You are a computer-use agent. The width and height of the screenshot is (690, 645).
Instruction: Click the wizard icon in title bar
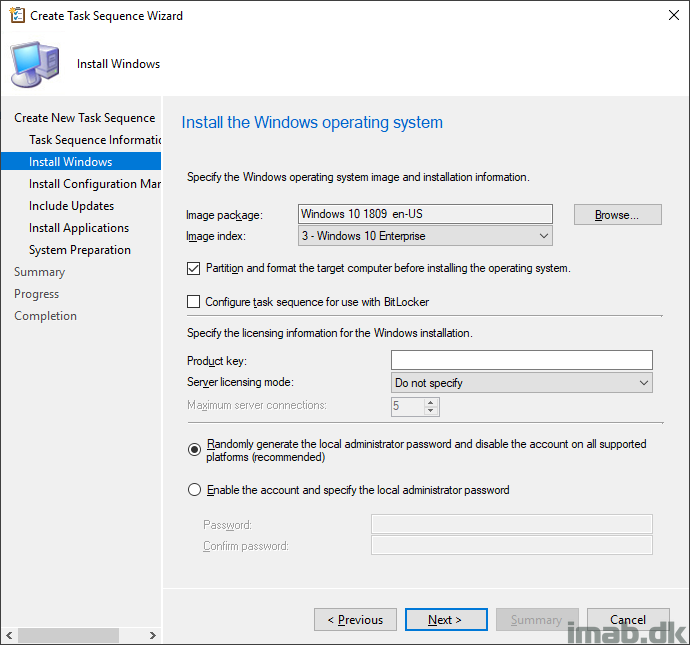pos(17,15)
